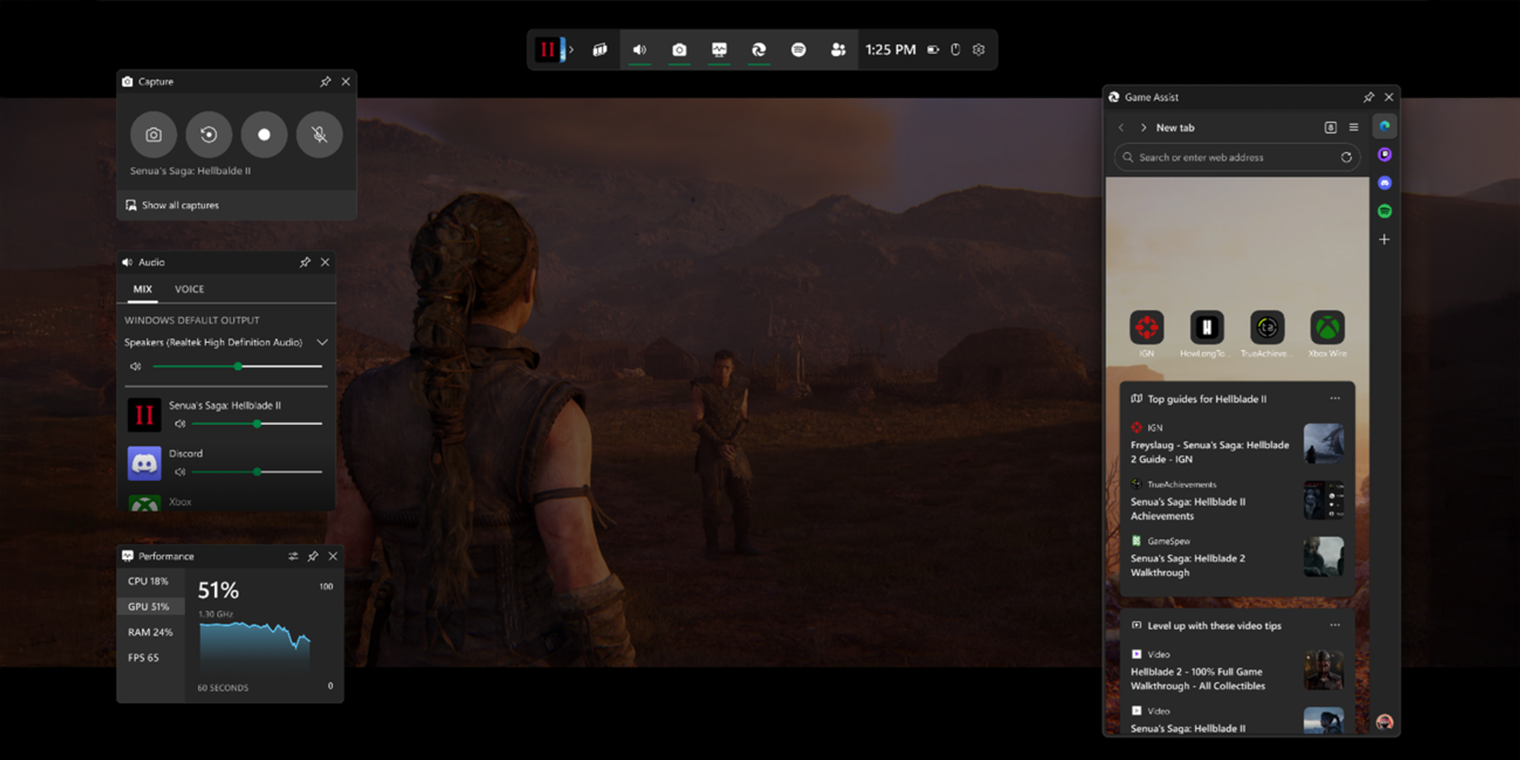This screenshot has width=1520, height=760.
Task: Show all captures
Action: coord(180,204)
